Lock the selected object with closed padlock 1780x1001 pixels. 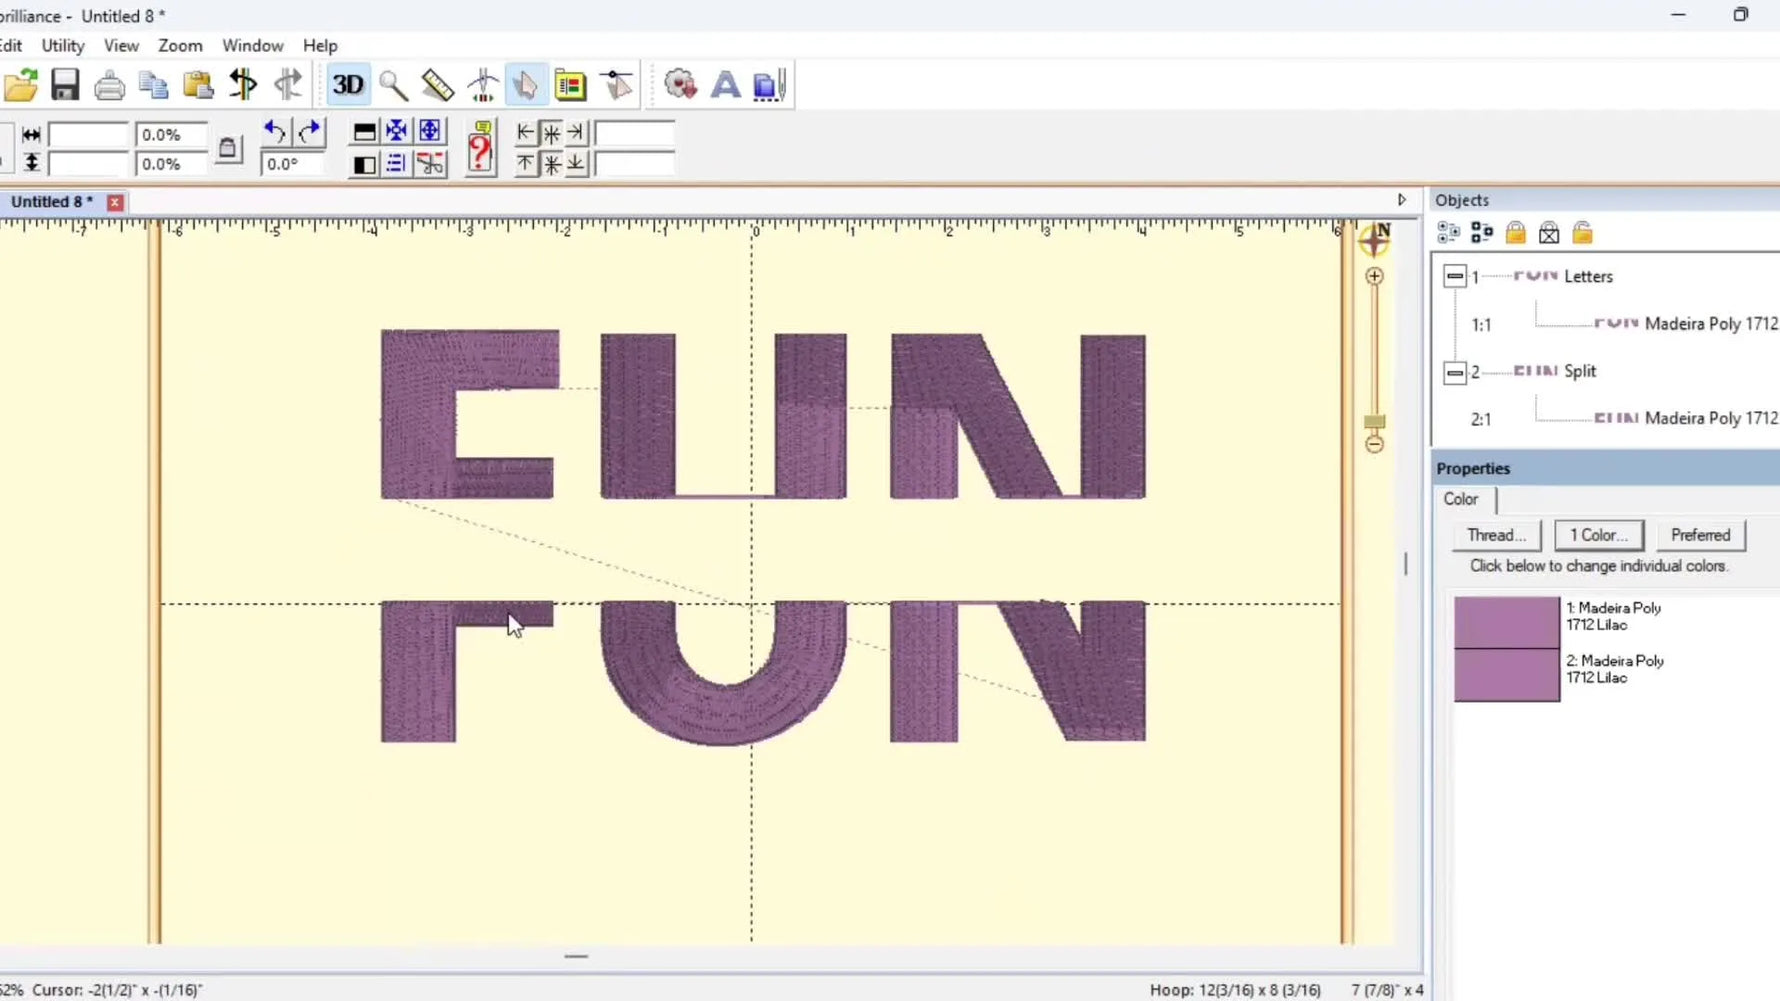pos(1516,233)
